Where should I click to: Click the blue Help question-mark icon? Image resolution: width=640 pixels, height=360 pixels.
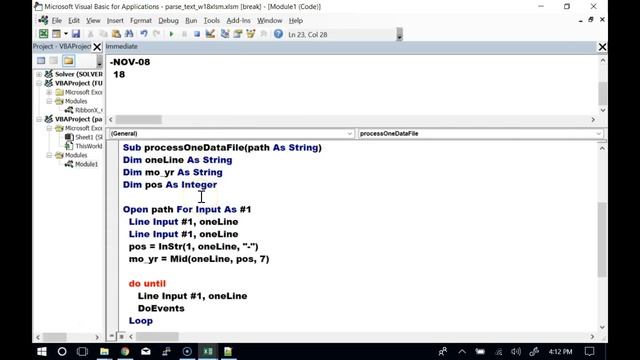(278, 34)
